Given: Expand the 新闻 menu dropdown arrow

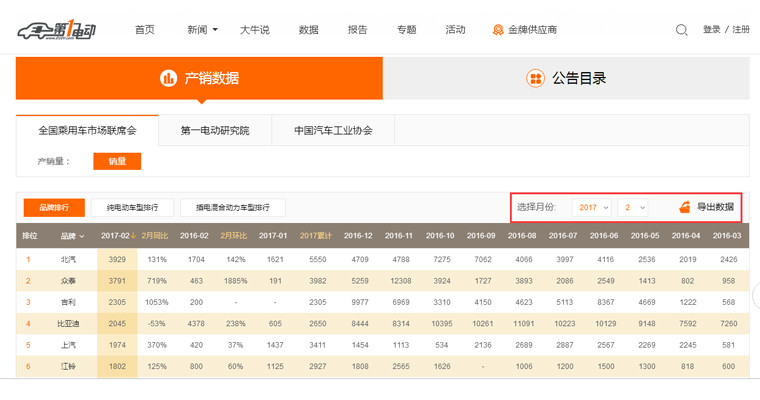Looking at the screenshot, I should (215, 30).
